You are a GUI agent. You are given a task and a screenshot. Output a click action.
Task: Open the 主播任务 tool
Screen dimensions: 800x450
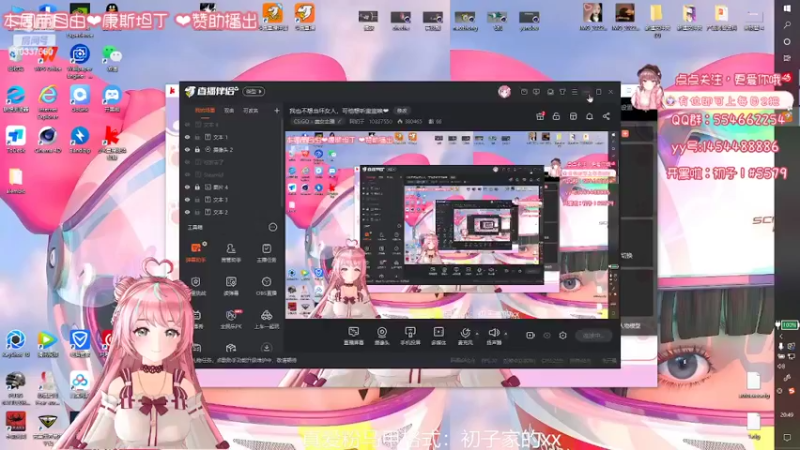(266, 252)
